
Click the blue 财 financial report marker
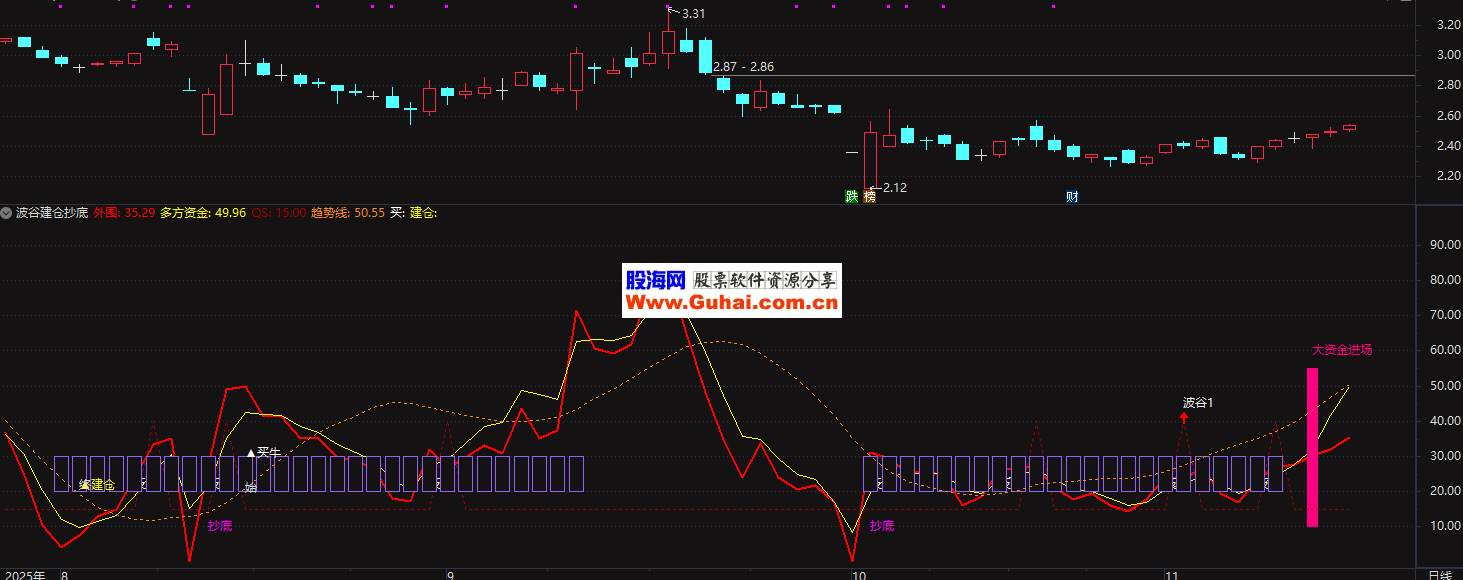pos(1072,197)
